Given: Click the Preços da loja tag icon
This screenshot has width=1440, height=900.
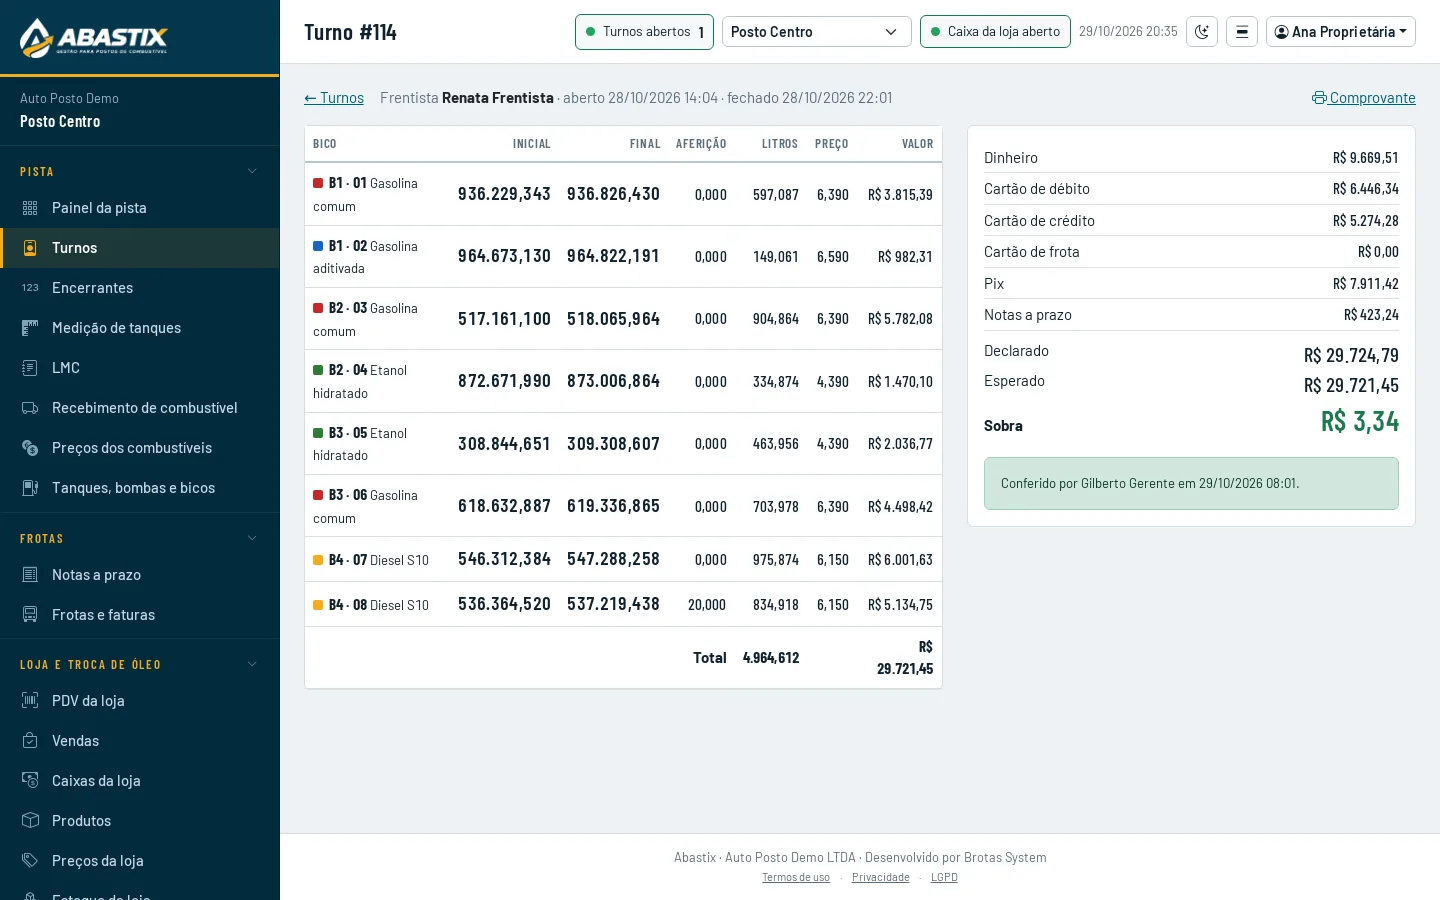Looking at the screenshot, I should point(30,861).
